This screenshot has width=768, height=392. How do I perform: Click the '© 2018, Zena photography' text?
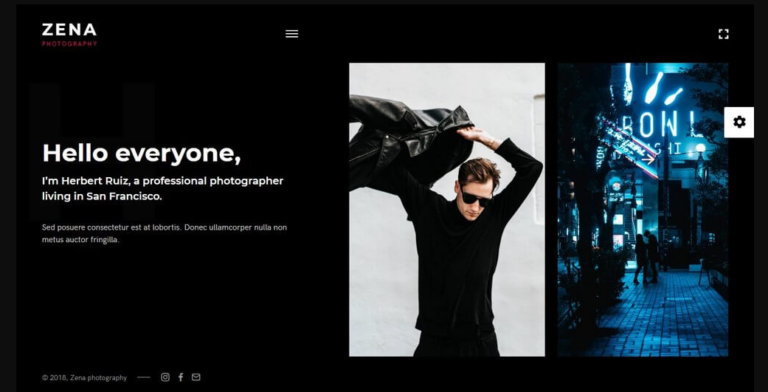pos(84,378)
